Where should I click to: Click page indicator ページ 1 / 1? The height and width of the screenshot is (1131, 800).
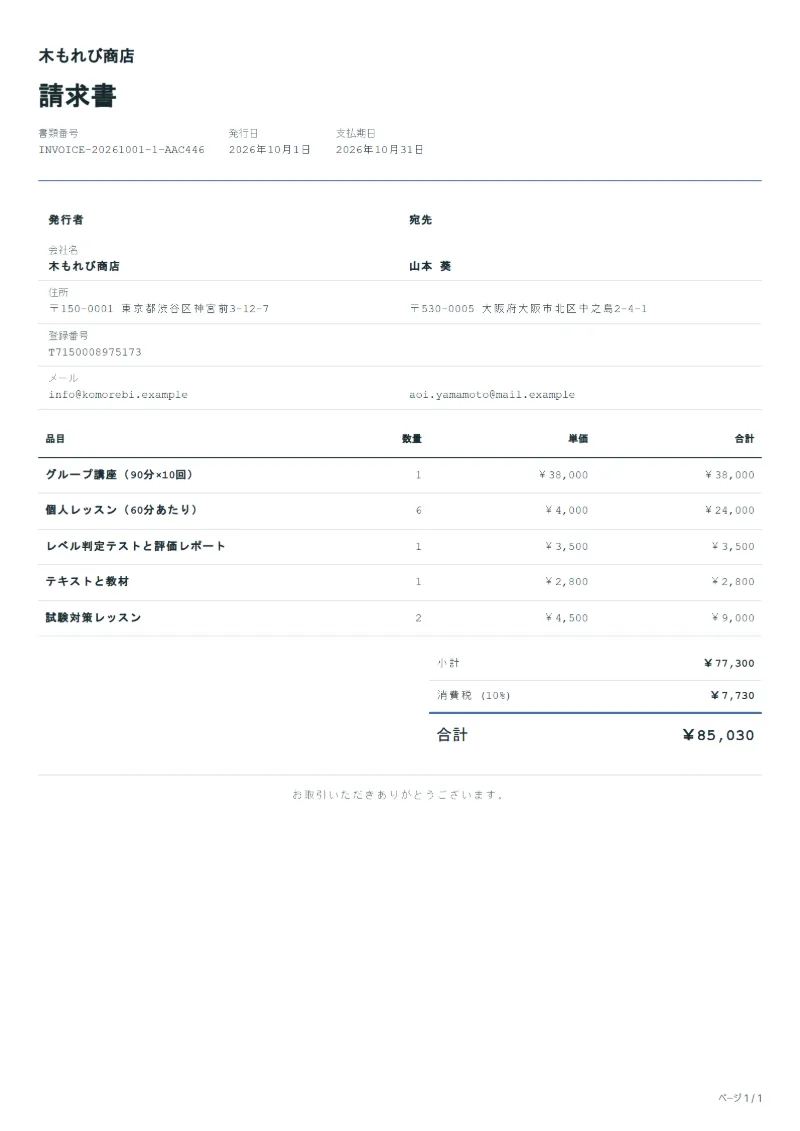pyautogui.click(x=740, y=1098)
